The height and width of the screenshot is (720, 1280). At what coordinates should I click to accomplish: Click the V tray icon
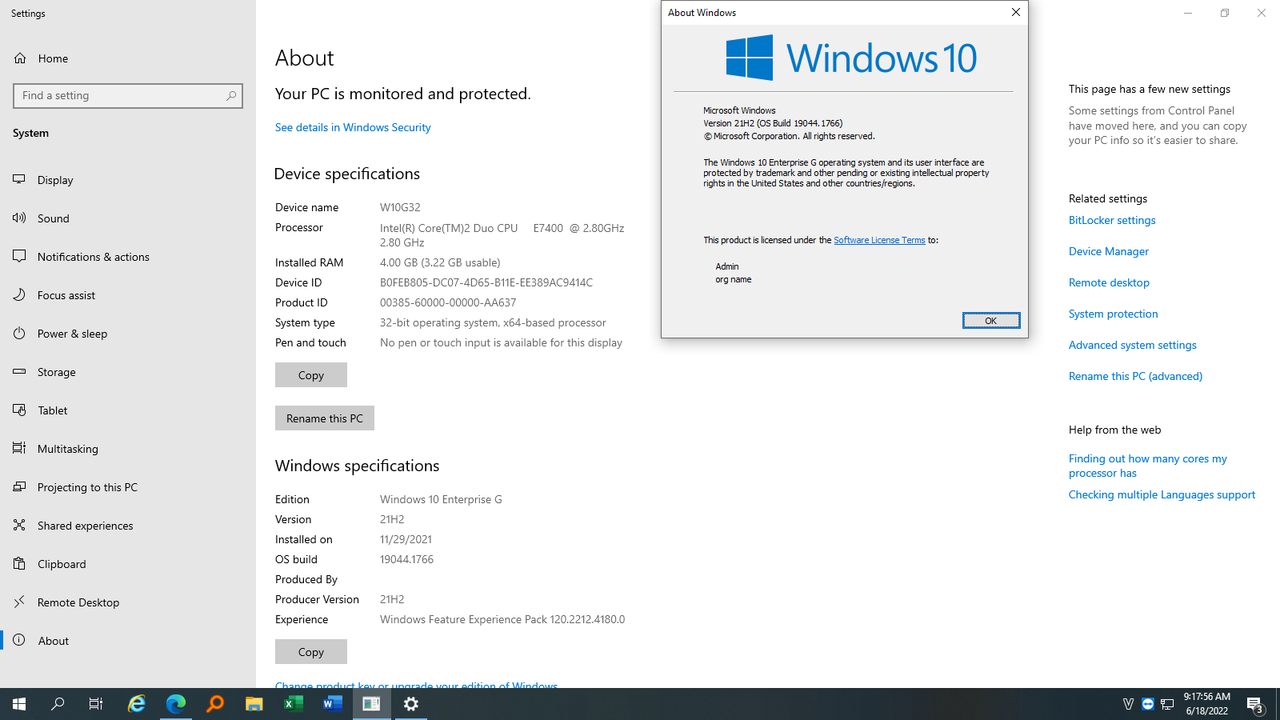(x=1128, y=704)
